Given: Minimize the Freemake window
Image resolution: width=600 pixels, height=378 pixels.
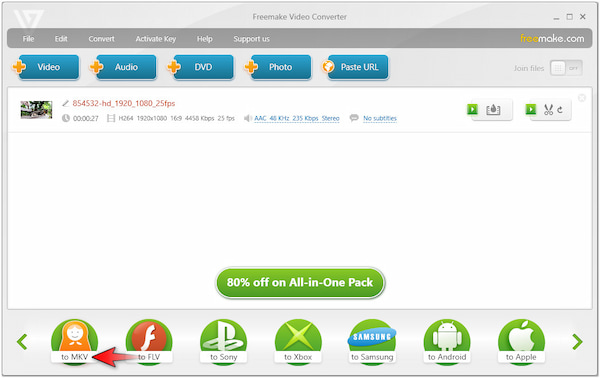Looking at the screenshot, I should point(556,18).
